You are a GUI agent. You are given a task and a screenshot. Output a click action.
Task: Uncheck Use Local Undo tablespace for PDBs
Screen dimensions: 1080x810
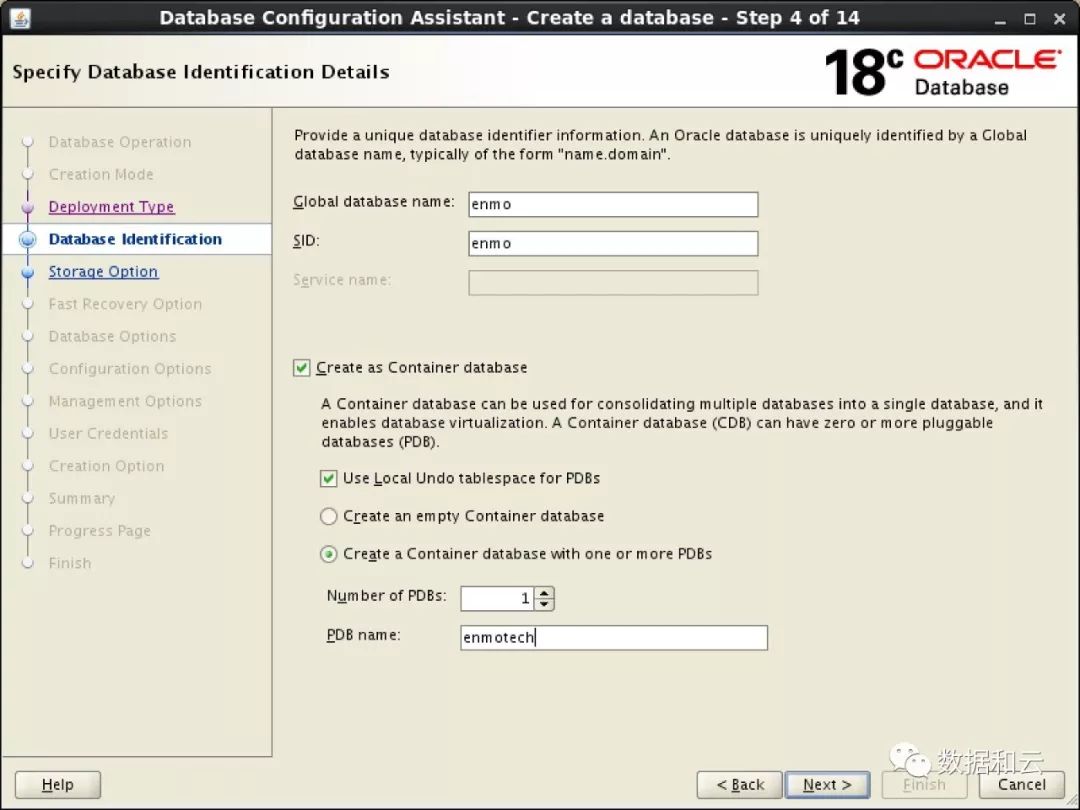tap(328, 479)
